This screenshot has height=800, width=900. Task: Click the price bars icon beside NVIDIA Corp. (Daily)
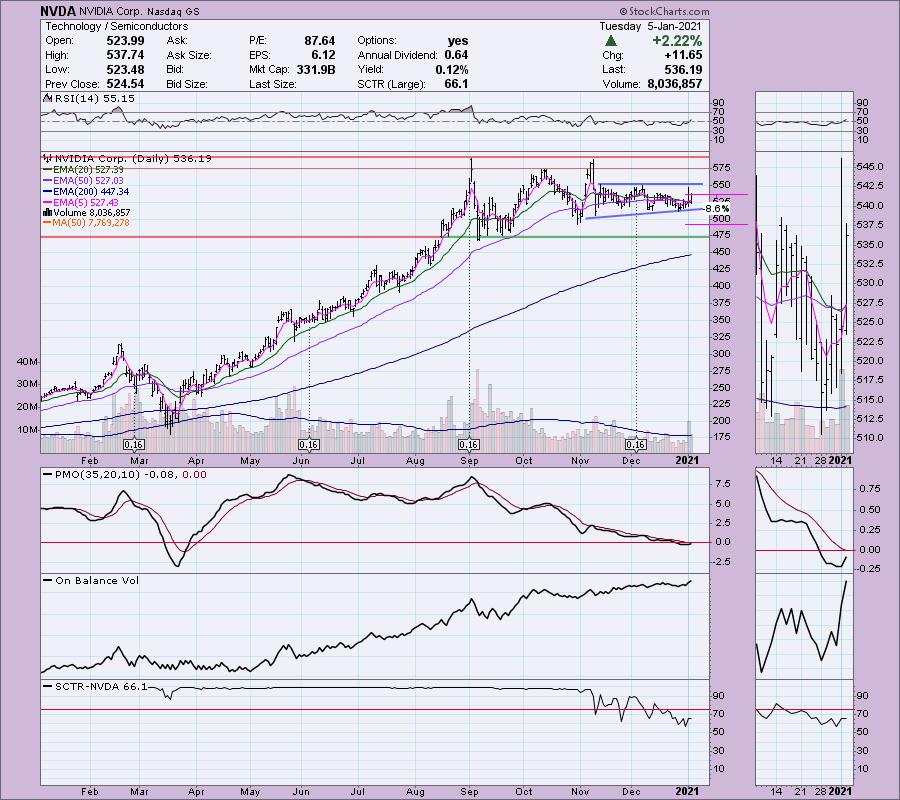pyautogui.click(x=47, y=158)
